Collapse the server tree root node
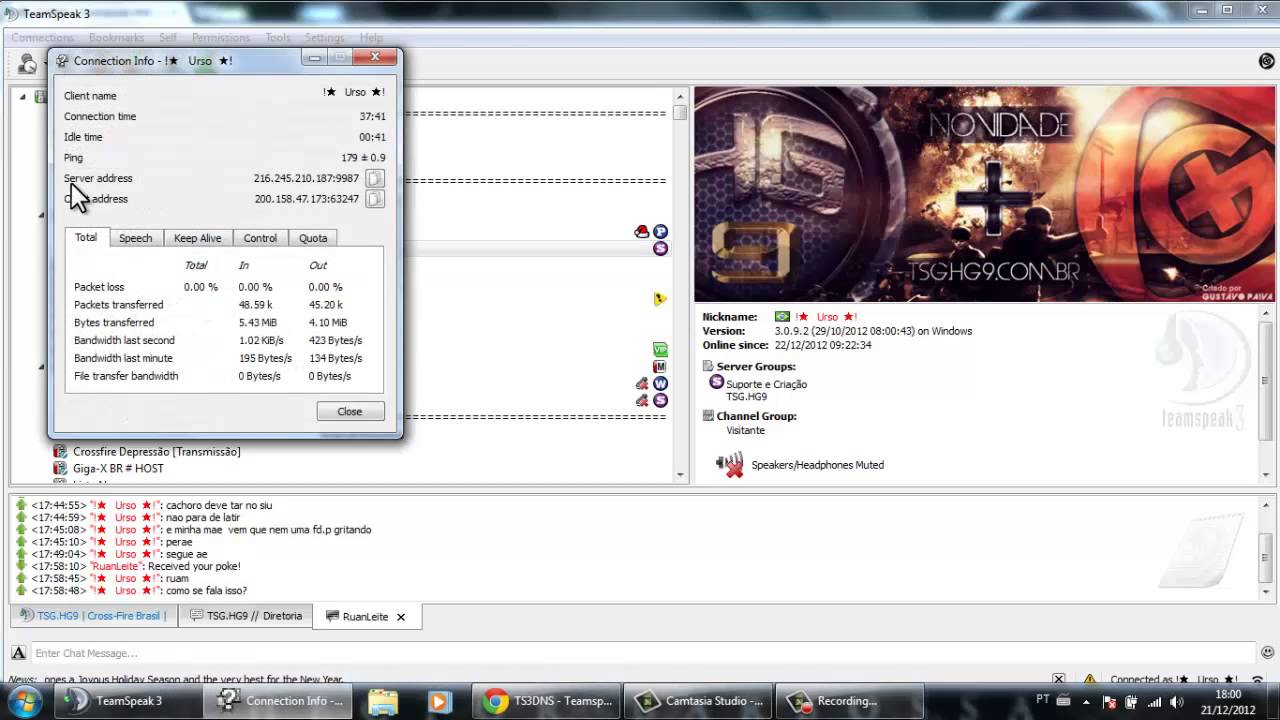Image resolution: width=1280 pixels, height=720 pixels. click(x=22, y=97)
